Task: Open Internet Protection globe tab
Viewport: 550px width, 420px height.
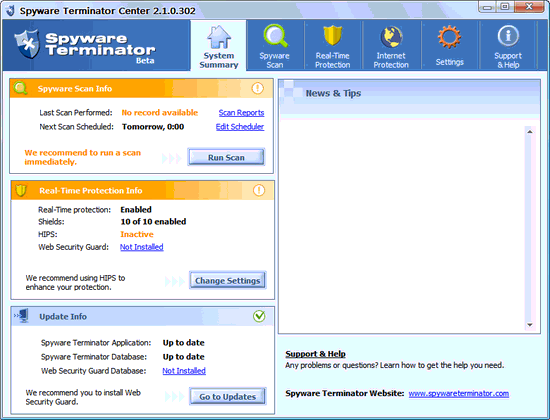Action: (x=391, y=46)
